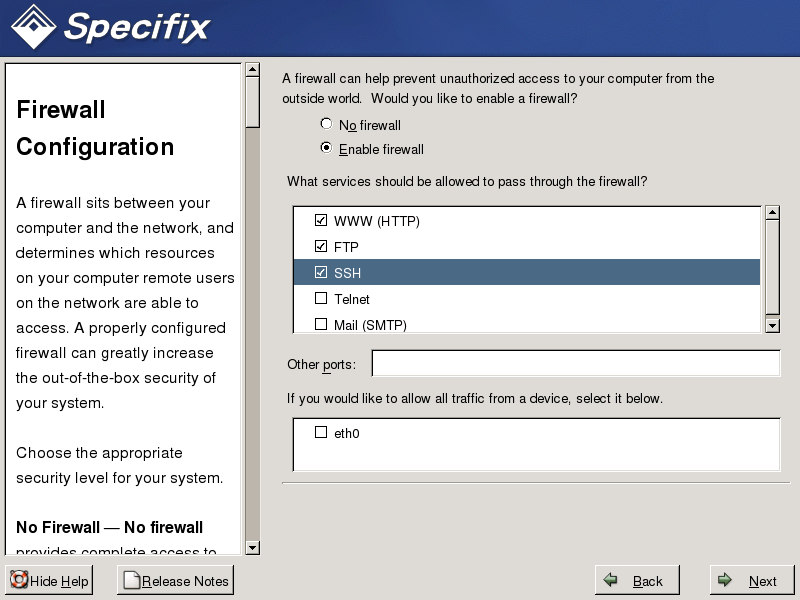This screenshot has height=600, width=800.
Task: Allow Telnet through the firewall
Action: (321, 298)
